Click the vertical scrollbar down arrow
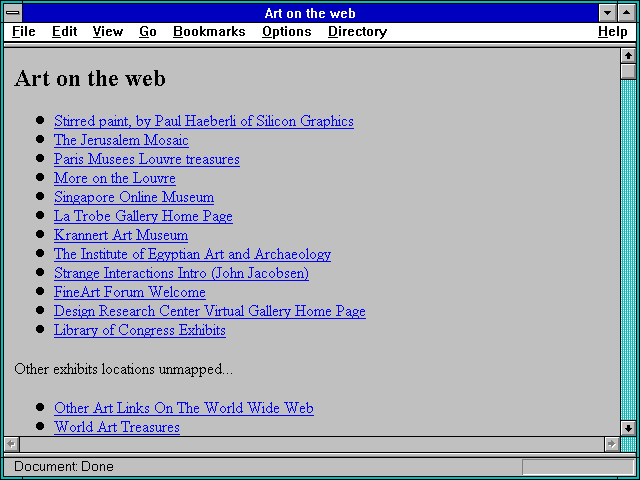Screen dimensions: 640x480 628,428
